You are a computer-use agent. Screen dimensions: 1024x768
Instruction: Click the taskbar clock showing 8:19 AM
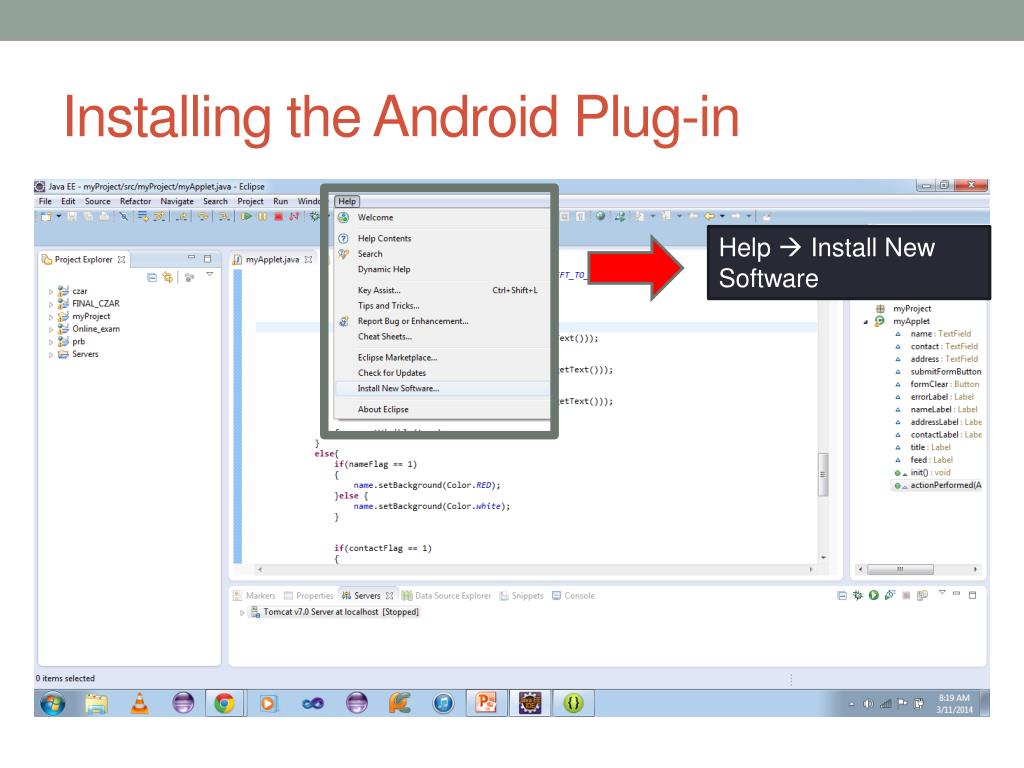(x=954, y=703)
